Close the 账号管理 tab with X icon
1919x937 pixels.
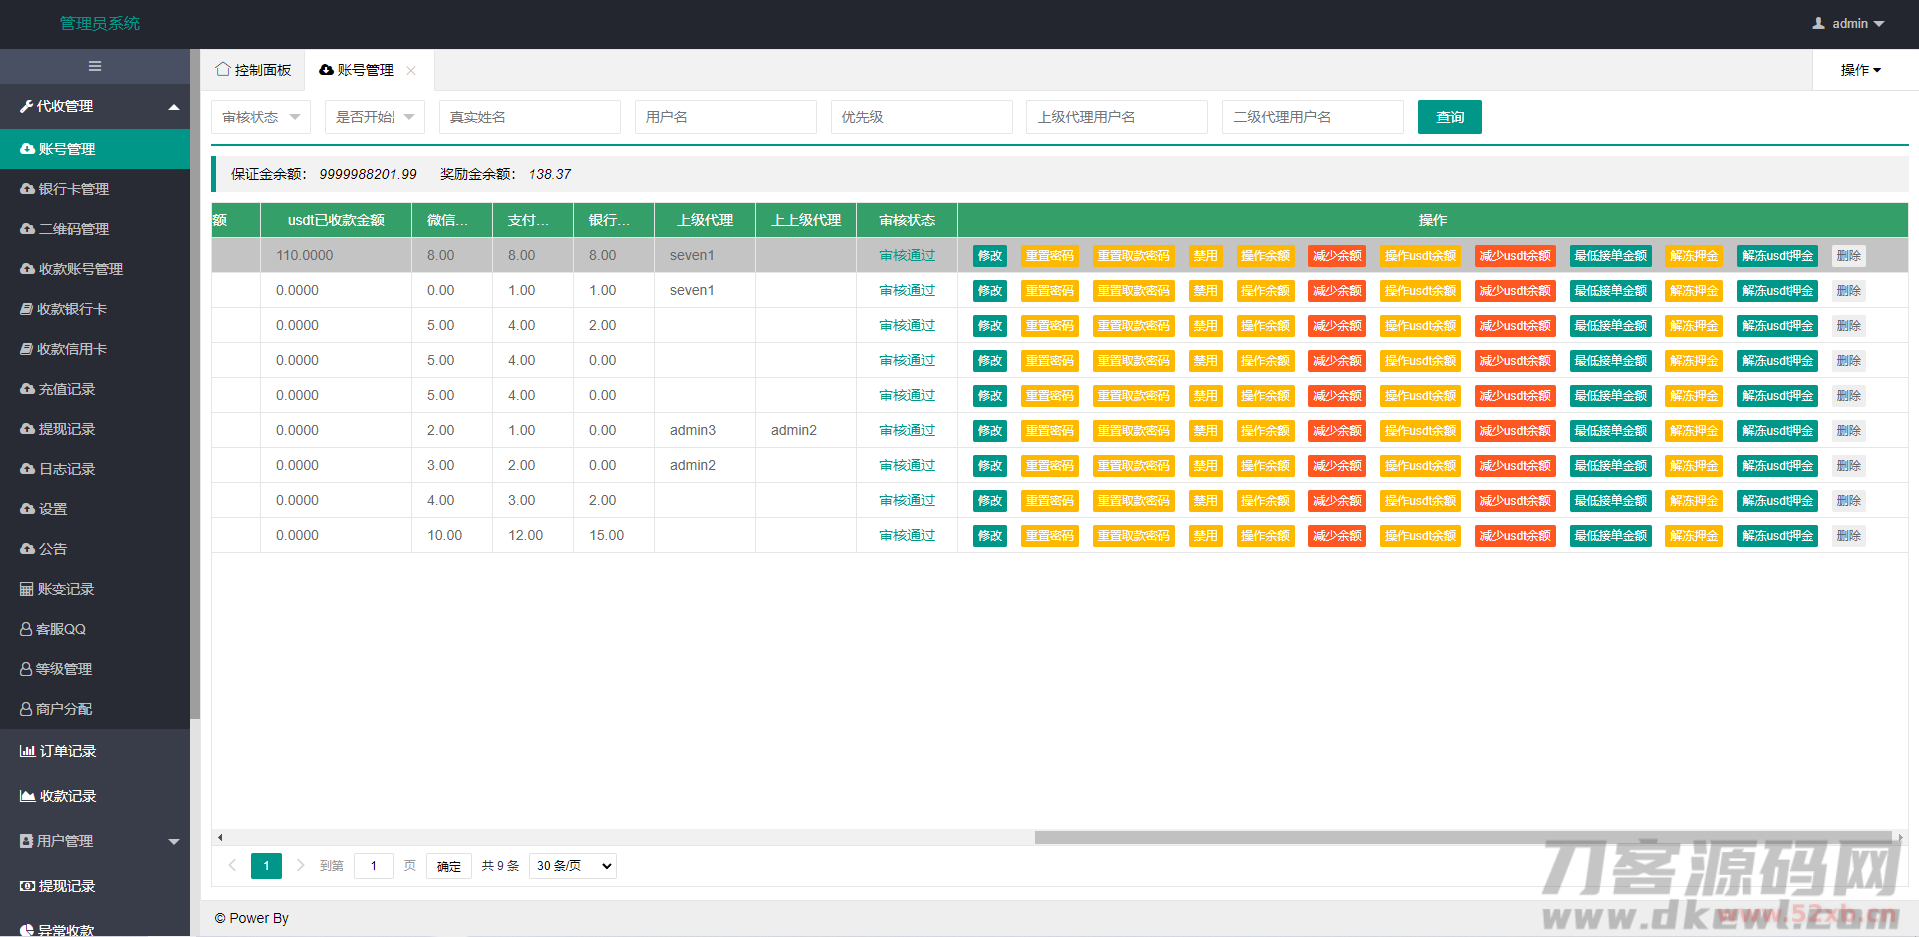tap(411, 70)
